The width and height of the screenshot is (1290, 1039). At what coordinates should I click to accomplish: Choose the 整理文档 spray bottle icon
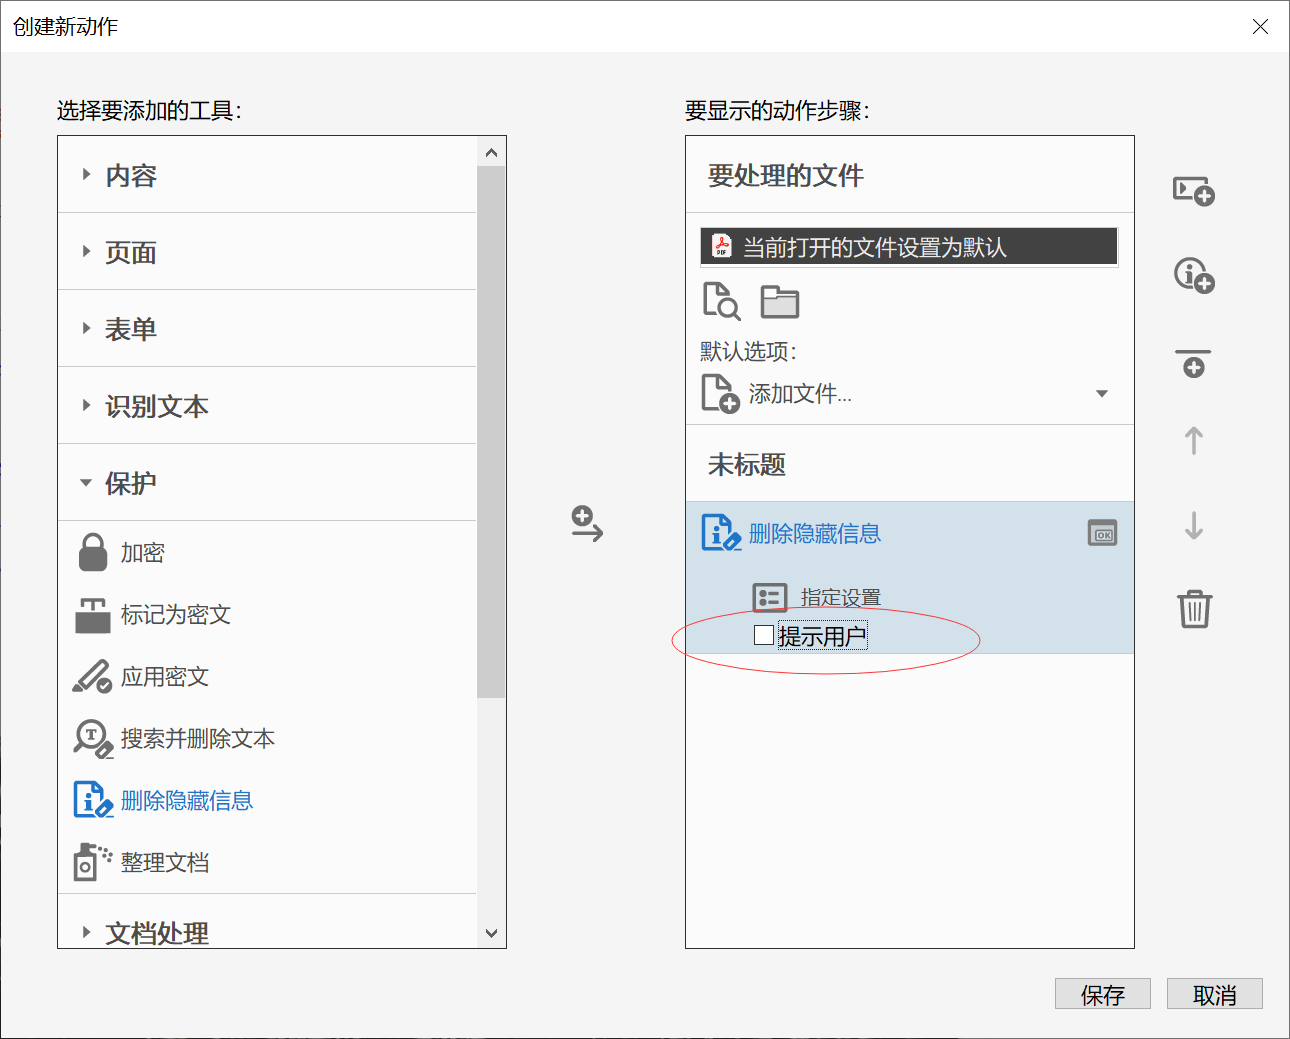[x=93, y=862]
